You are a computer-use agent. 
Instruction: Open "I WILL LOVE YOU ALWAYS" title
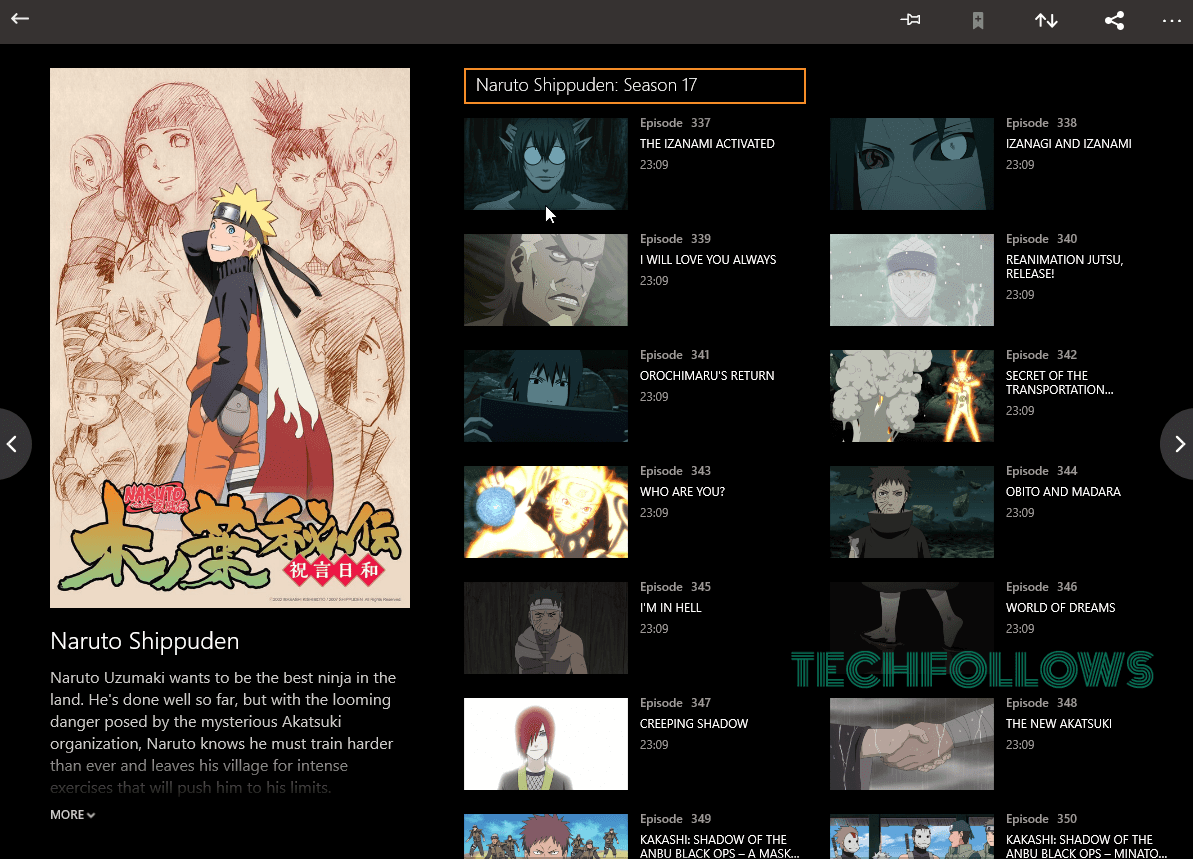tap(708, 259)
